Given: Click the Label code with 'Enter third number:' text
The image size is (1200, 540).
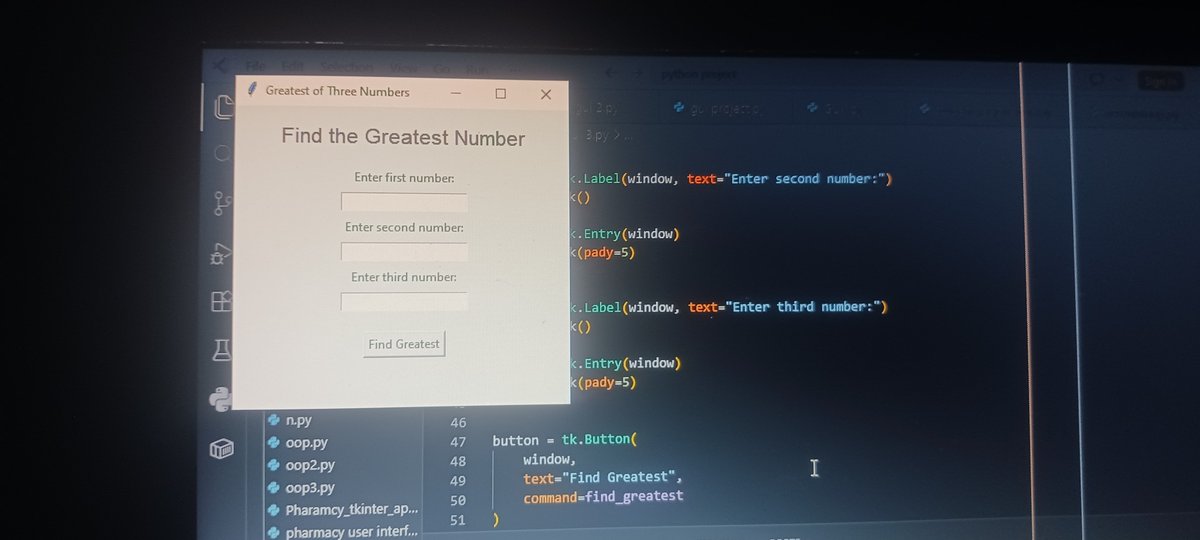Looking at the screenshot, I should point(730,307).
